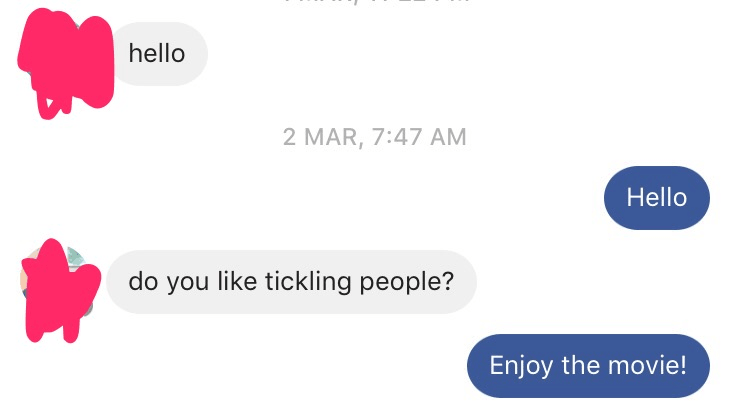The height and width of the screenshot is (403, 750).
Task: Click the word "like" in the tickling question
Action: click(234, 282)
